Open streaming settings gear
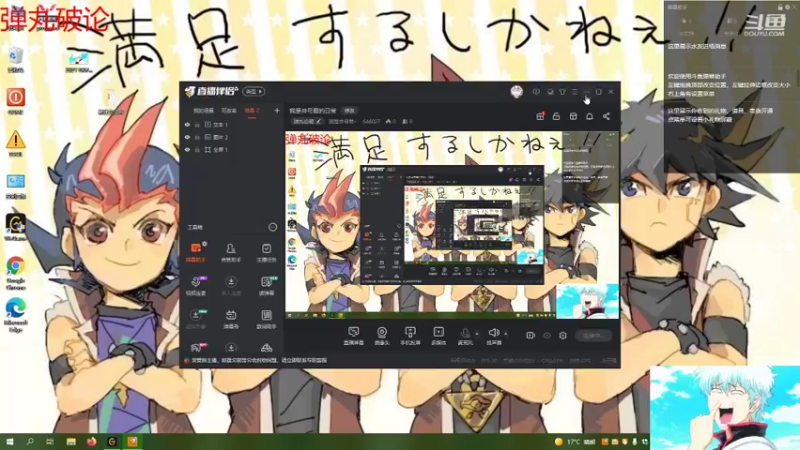This screenshot has height=450, width=800. (x=563, y=335)
